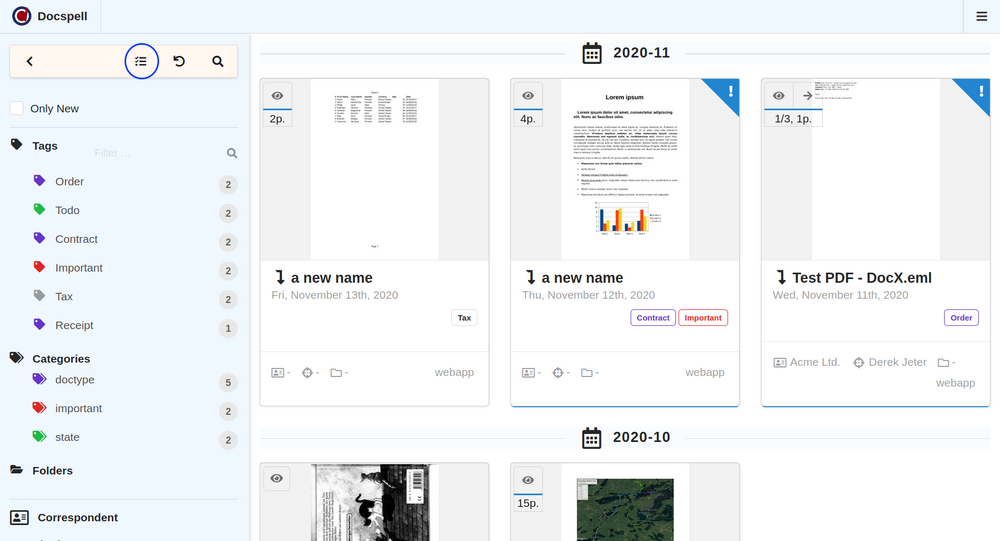Preview first 2-page document with eye icon
Viewport: 1000px width, 541px height.
[277, 96]
